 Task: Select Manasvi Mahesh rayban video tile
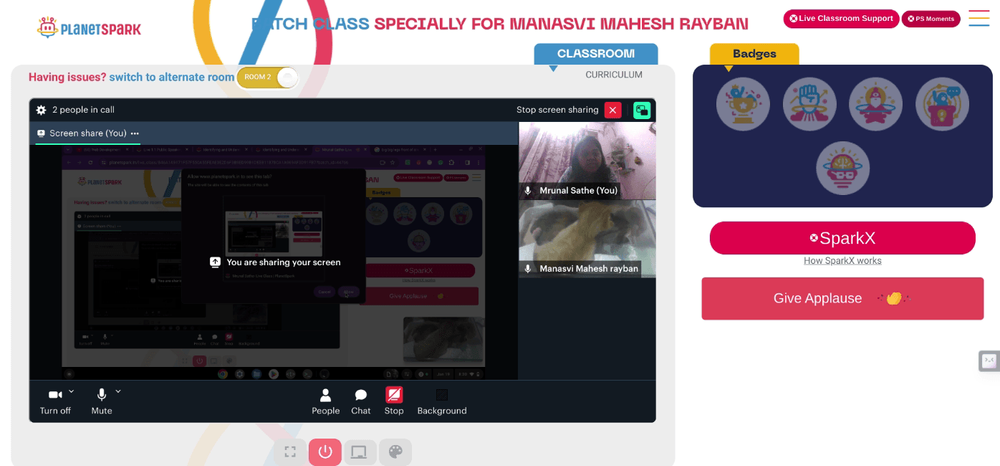[x=587, y=239]
